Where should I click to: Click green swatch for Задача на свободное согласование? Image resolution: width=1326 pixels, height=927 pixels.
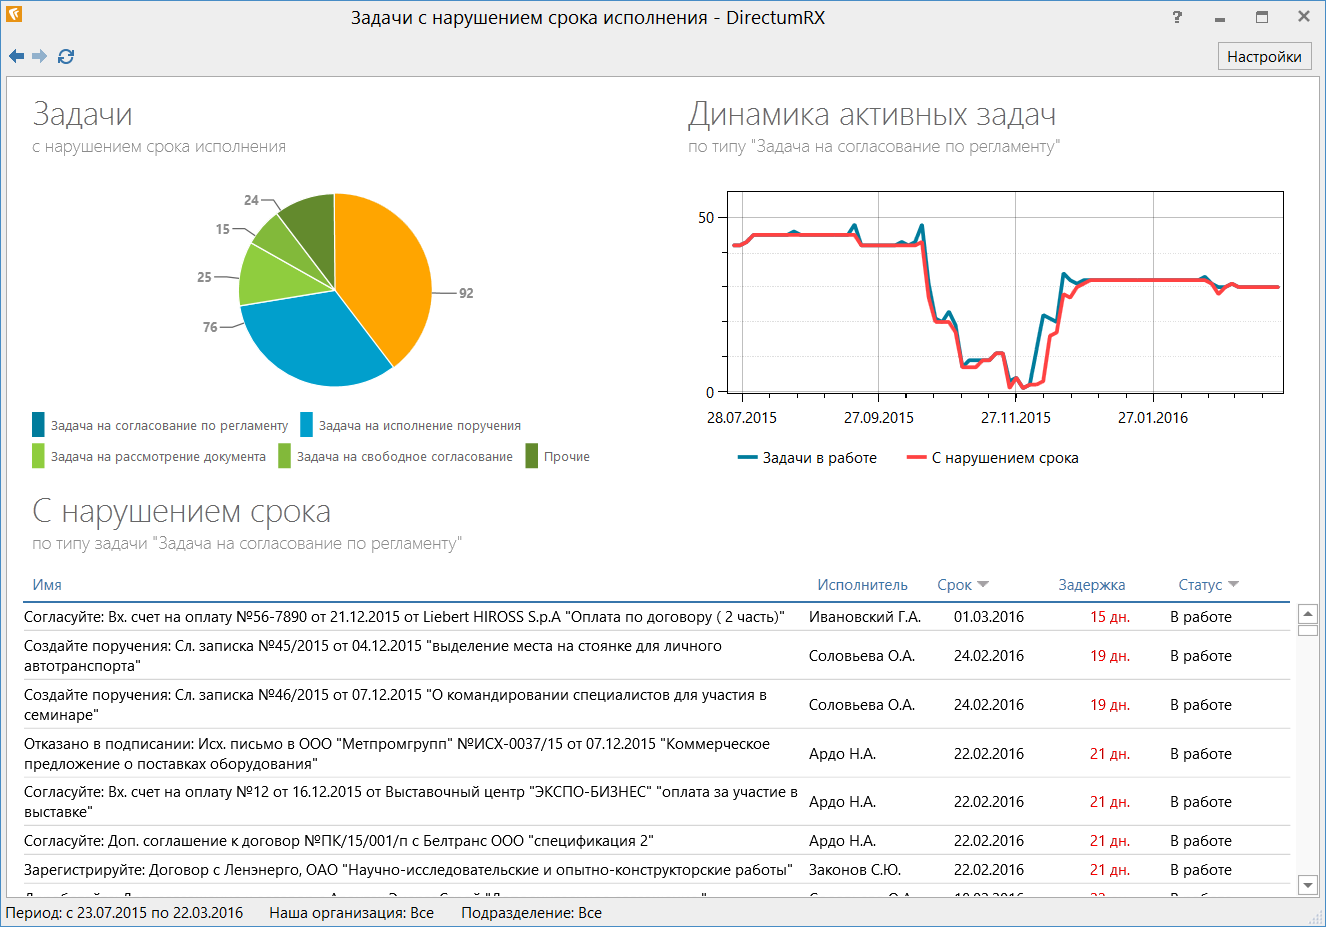click(x=284, y=456)
